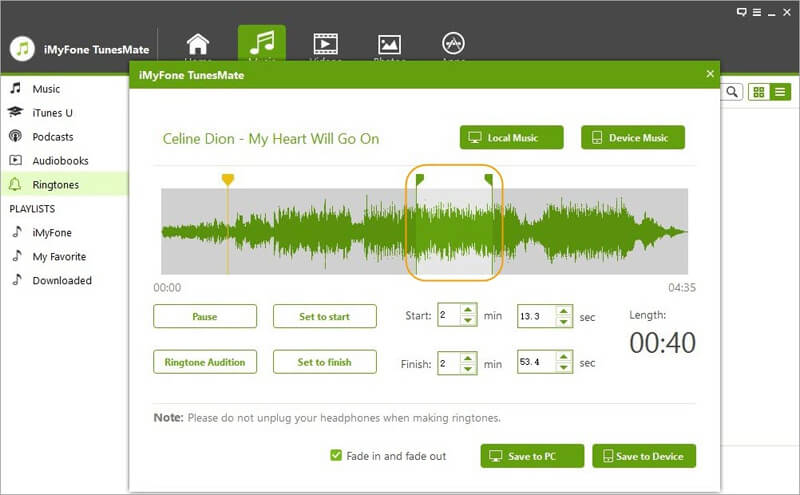Decrease the Finish seconds value
The width and height of the screenshot is (800, 495).
click(x=564, y=367)
